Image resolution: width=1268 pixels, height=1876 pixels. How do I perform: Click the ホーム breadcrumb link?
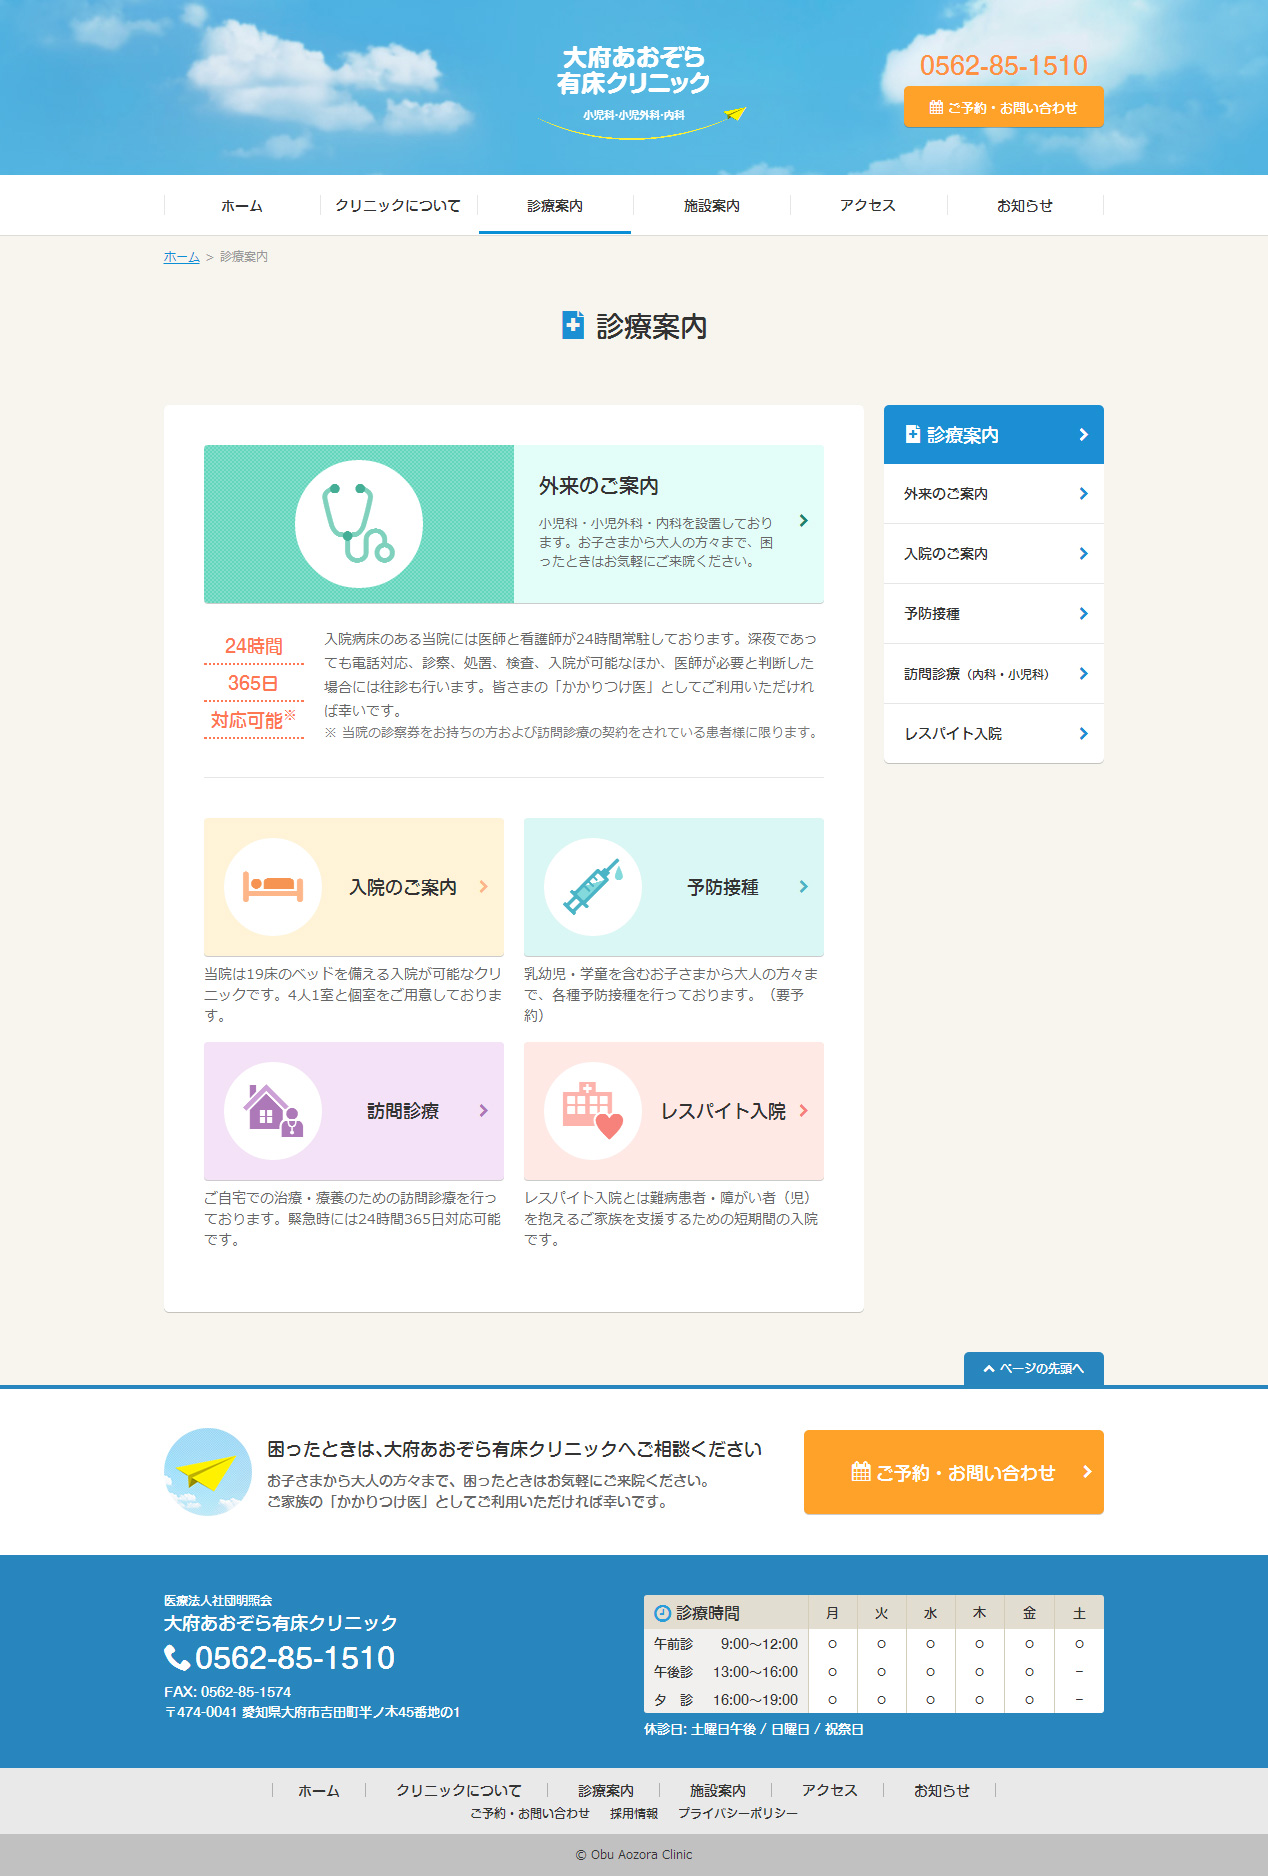point(181,257)
